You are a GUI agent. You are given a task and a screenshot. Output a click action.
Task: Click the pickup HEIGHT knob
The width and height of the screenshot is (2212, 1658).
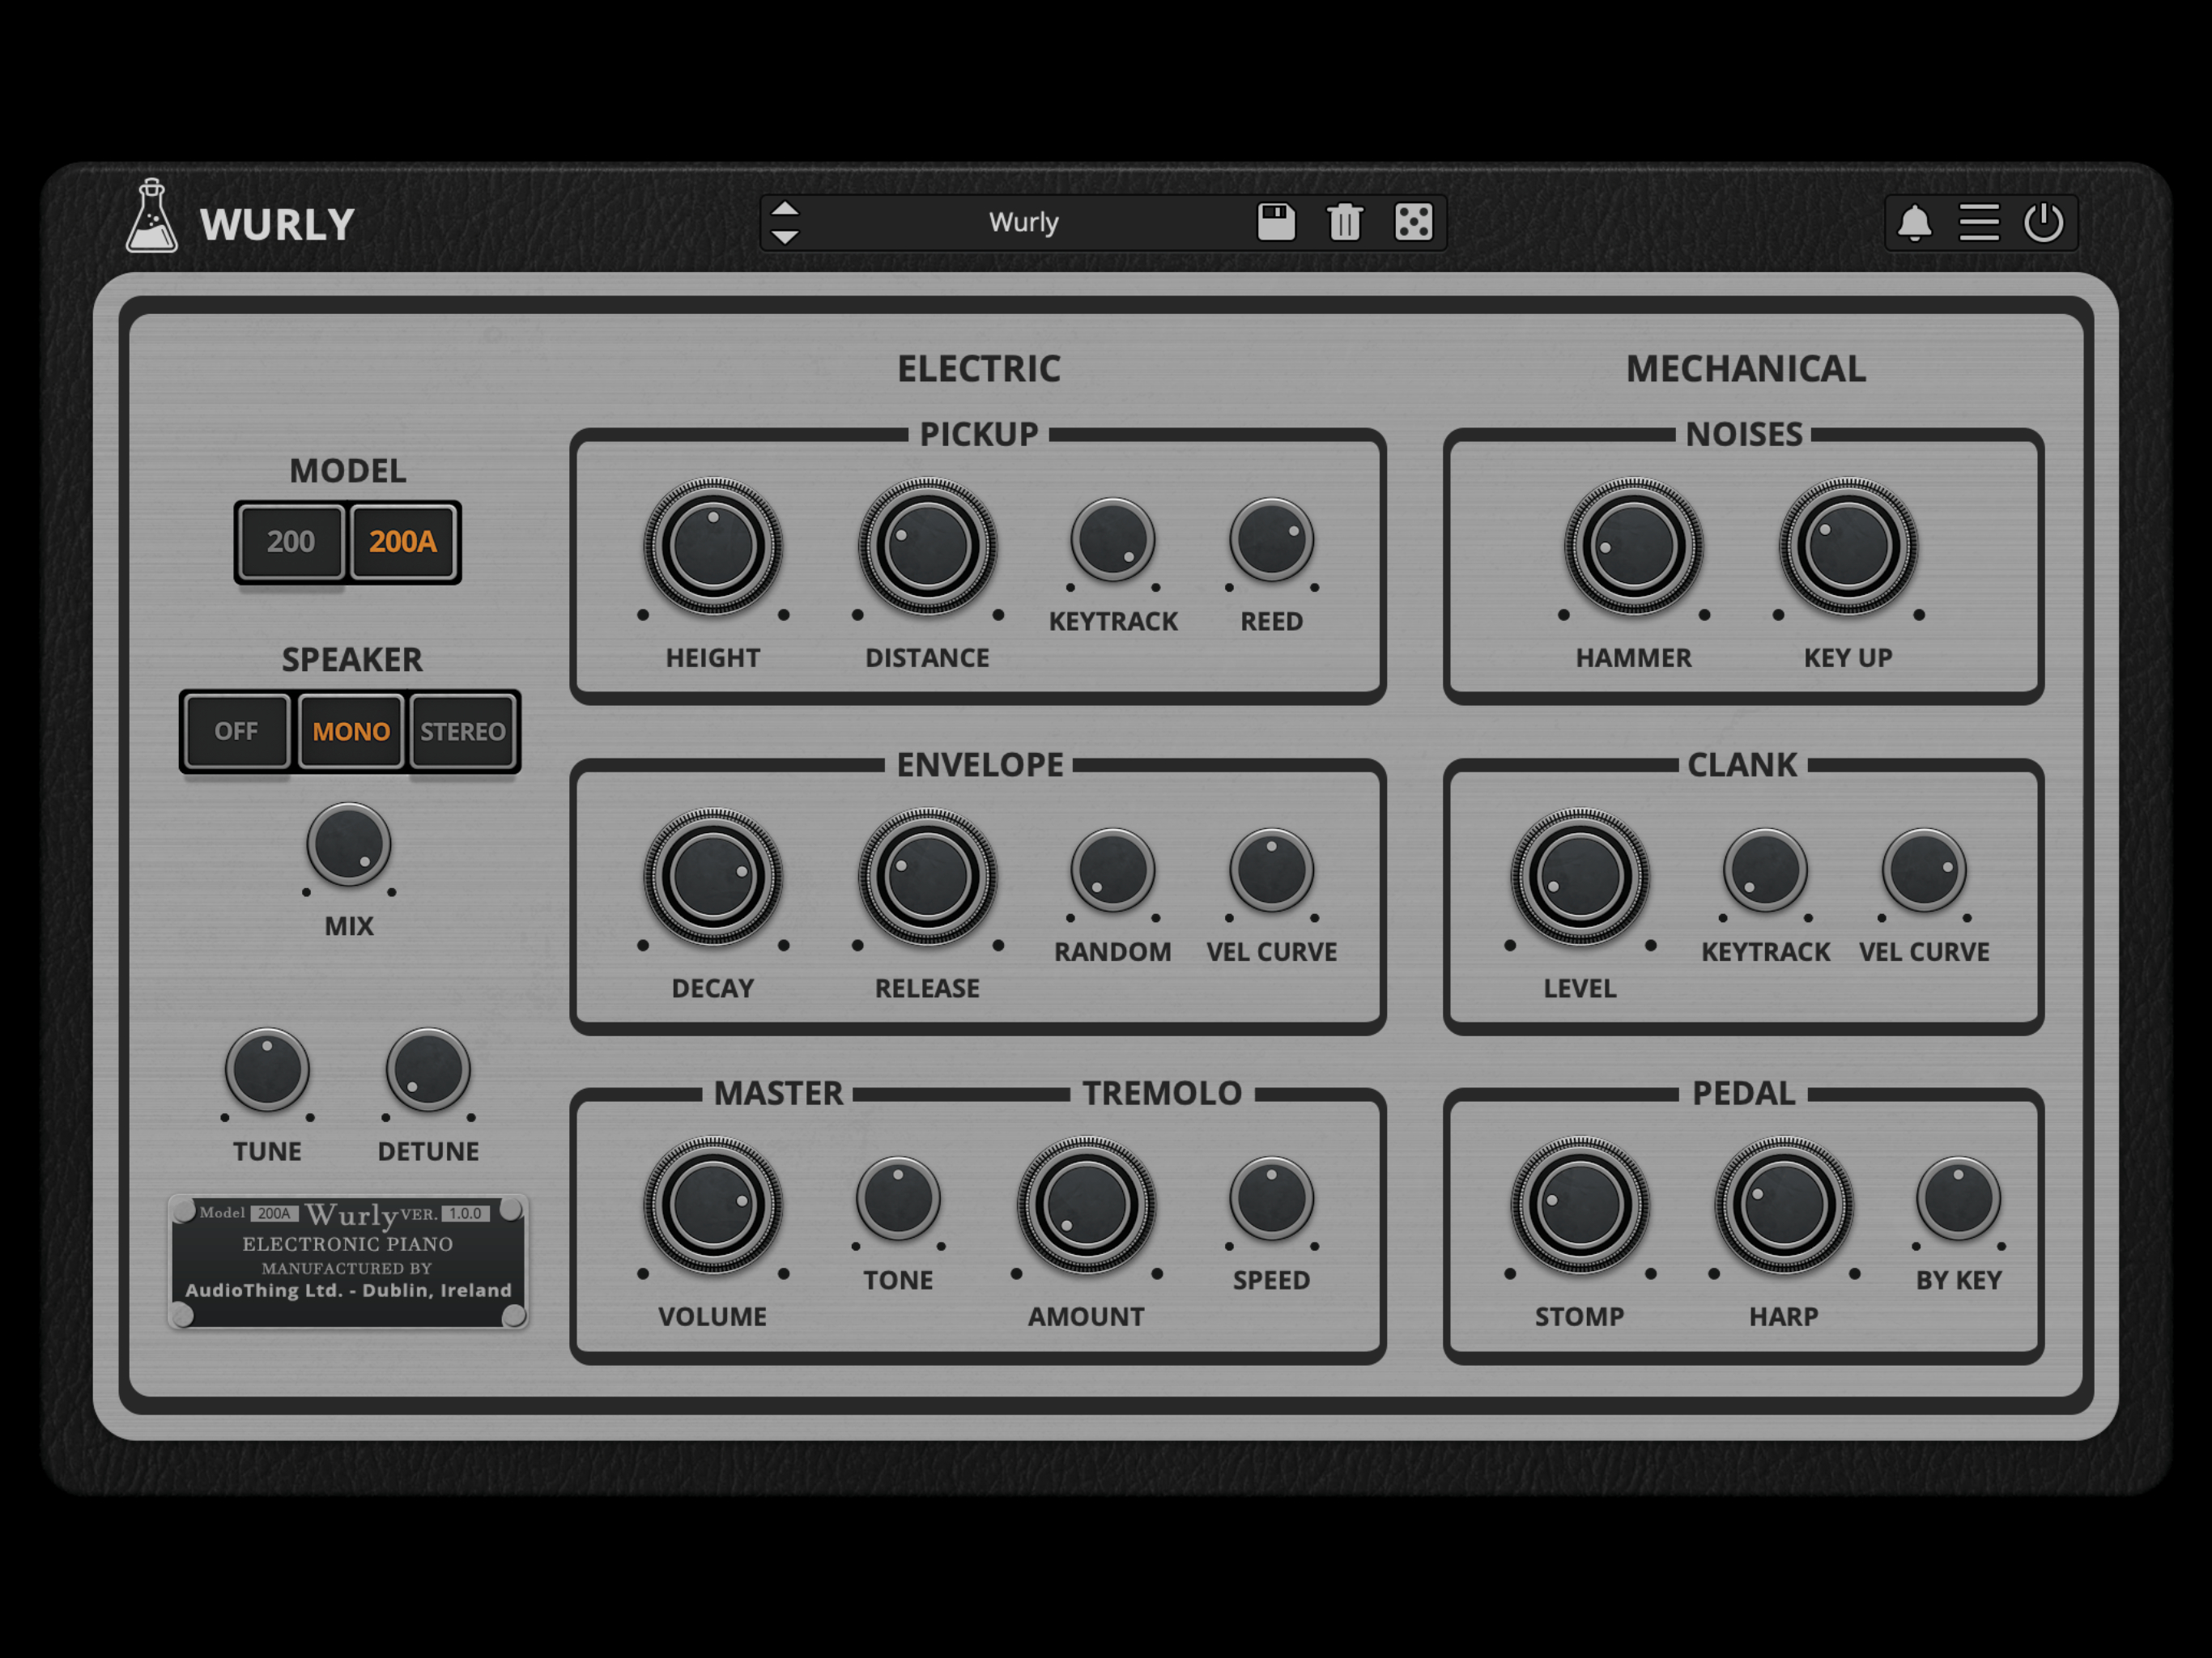713,547
